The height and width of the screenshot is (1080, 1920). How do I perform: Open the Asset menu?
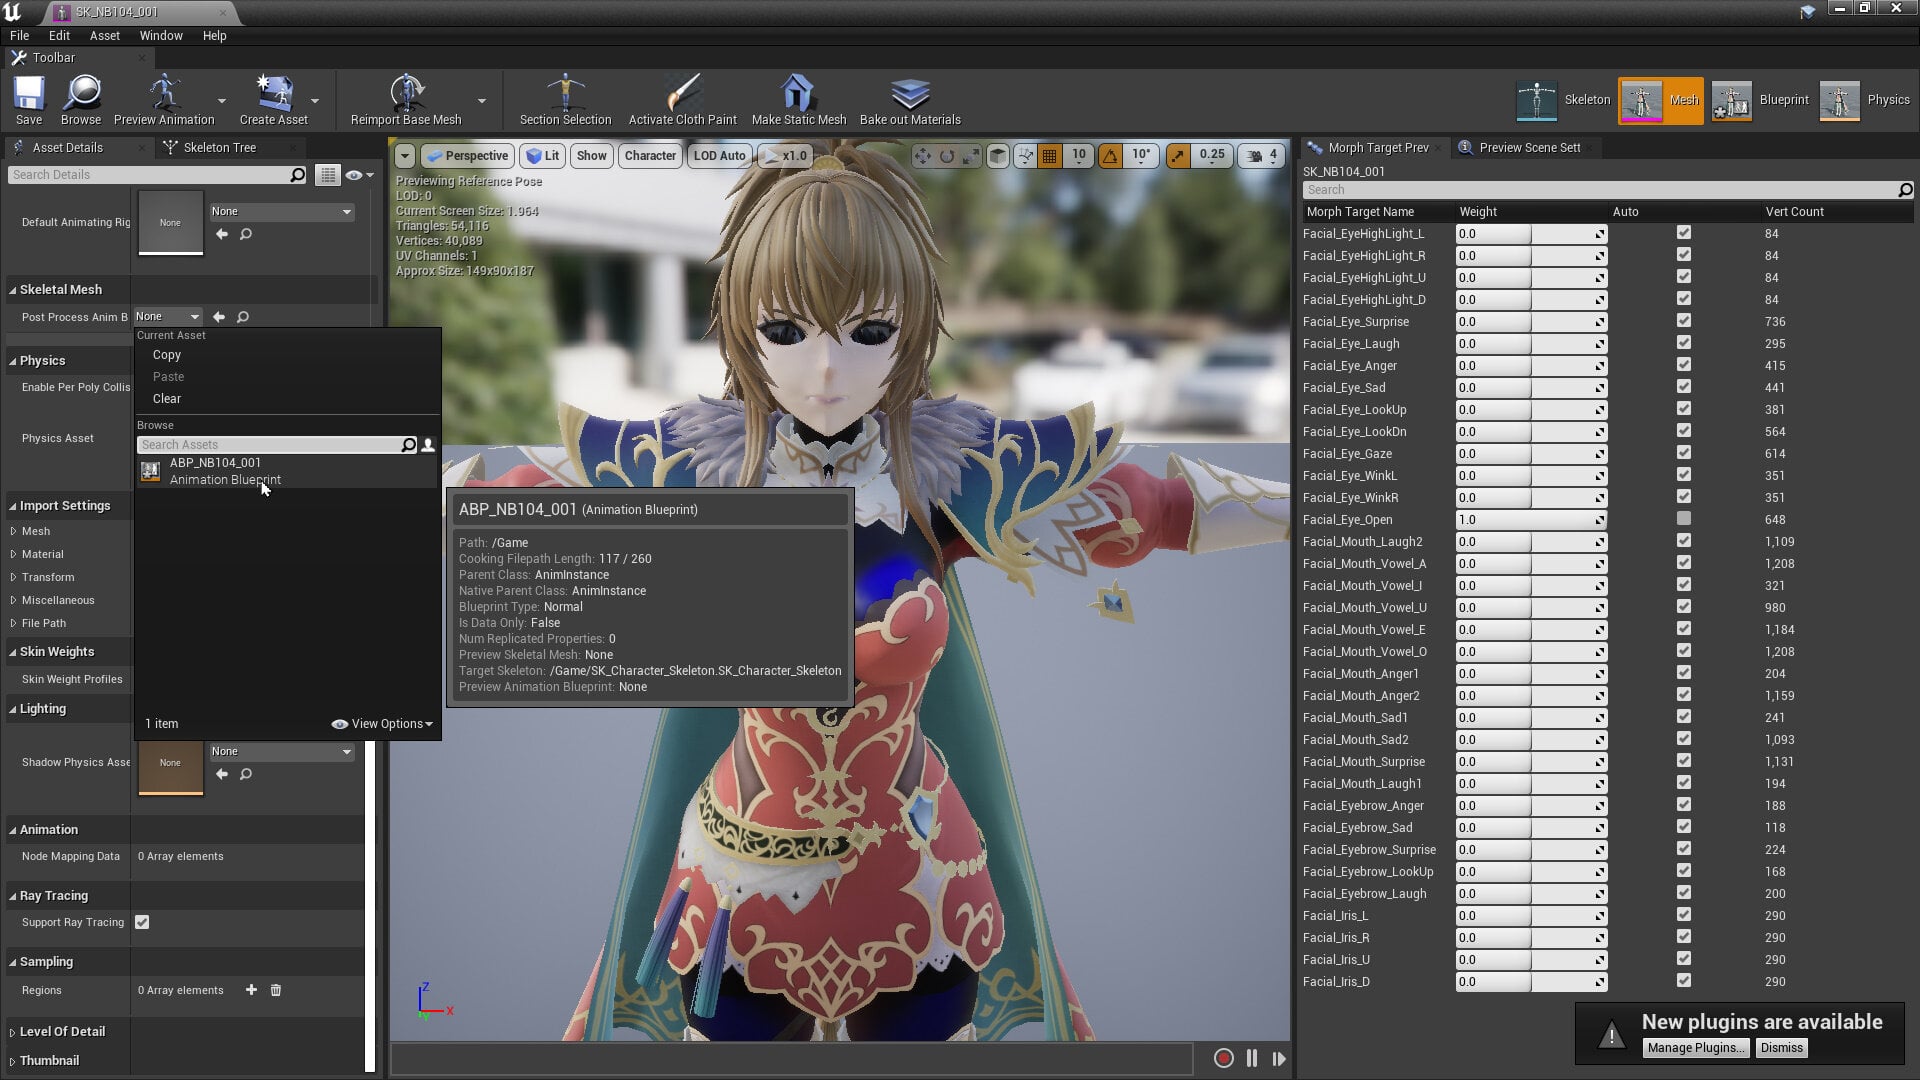tap(104, 35)
